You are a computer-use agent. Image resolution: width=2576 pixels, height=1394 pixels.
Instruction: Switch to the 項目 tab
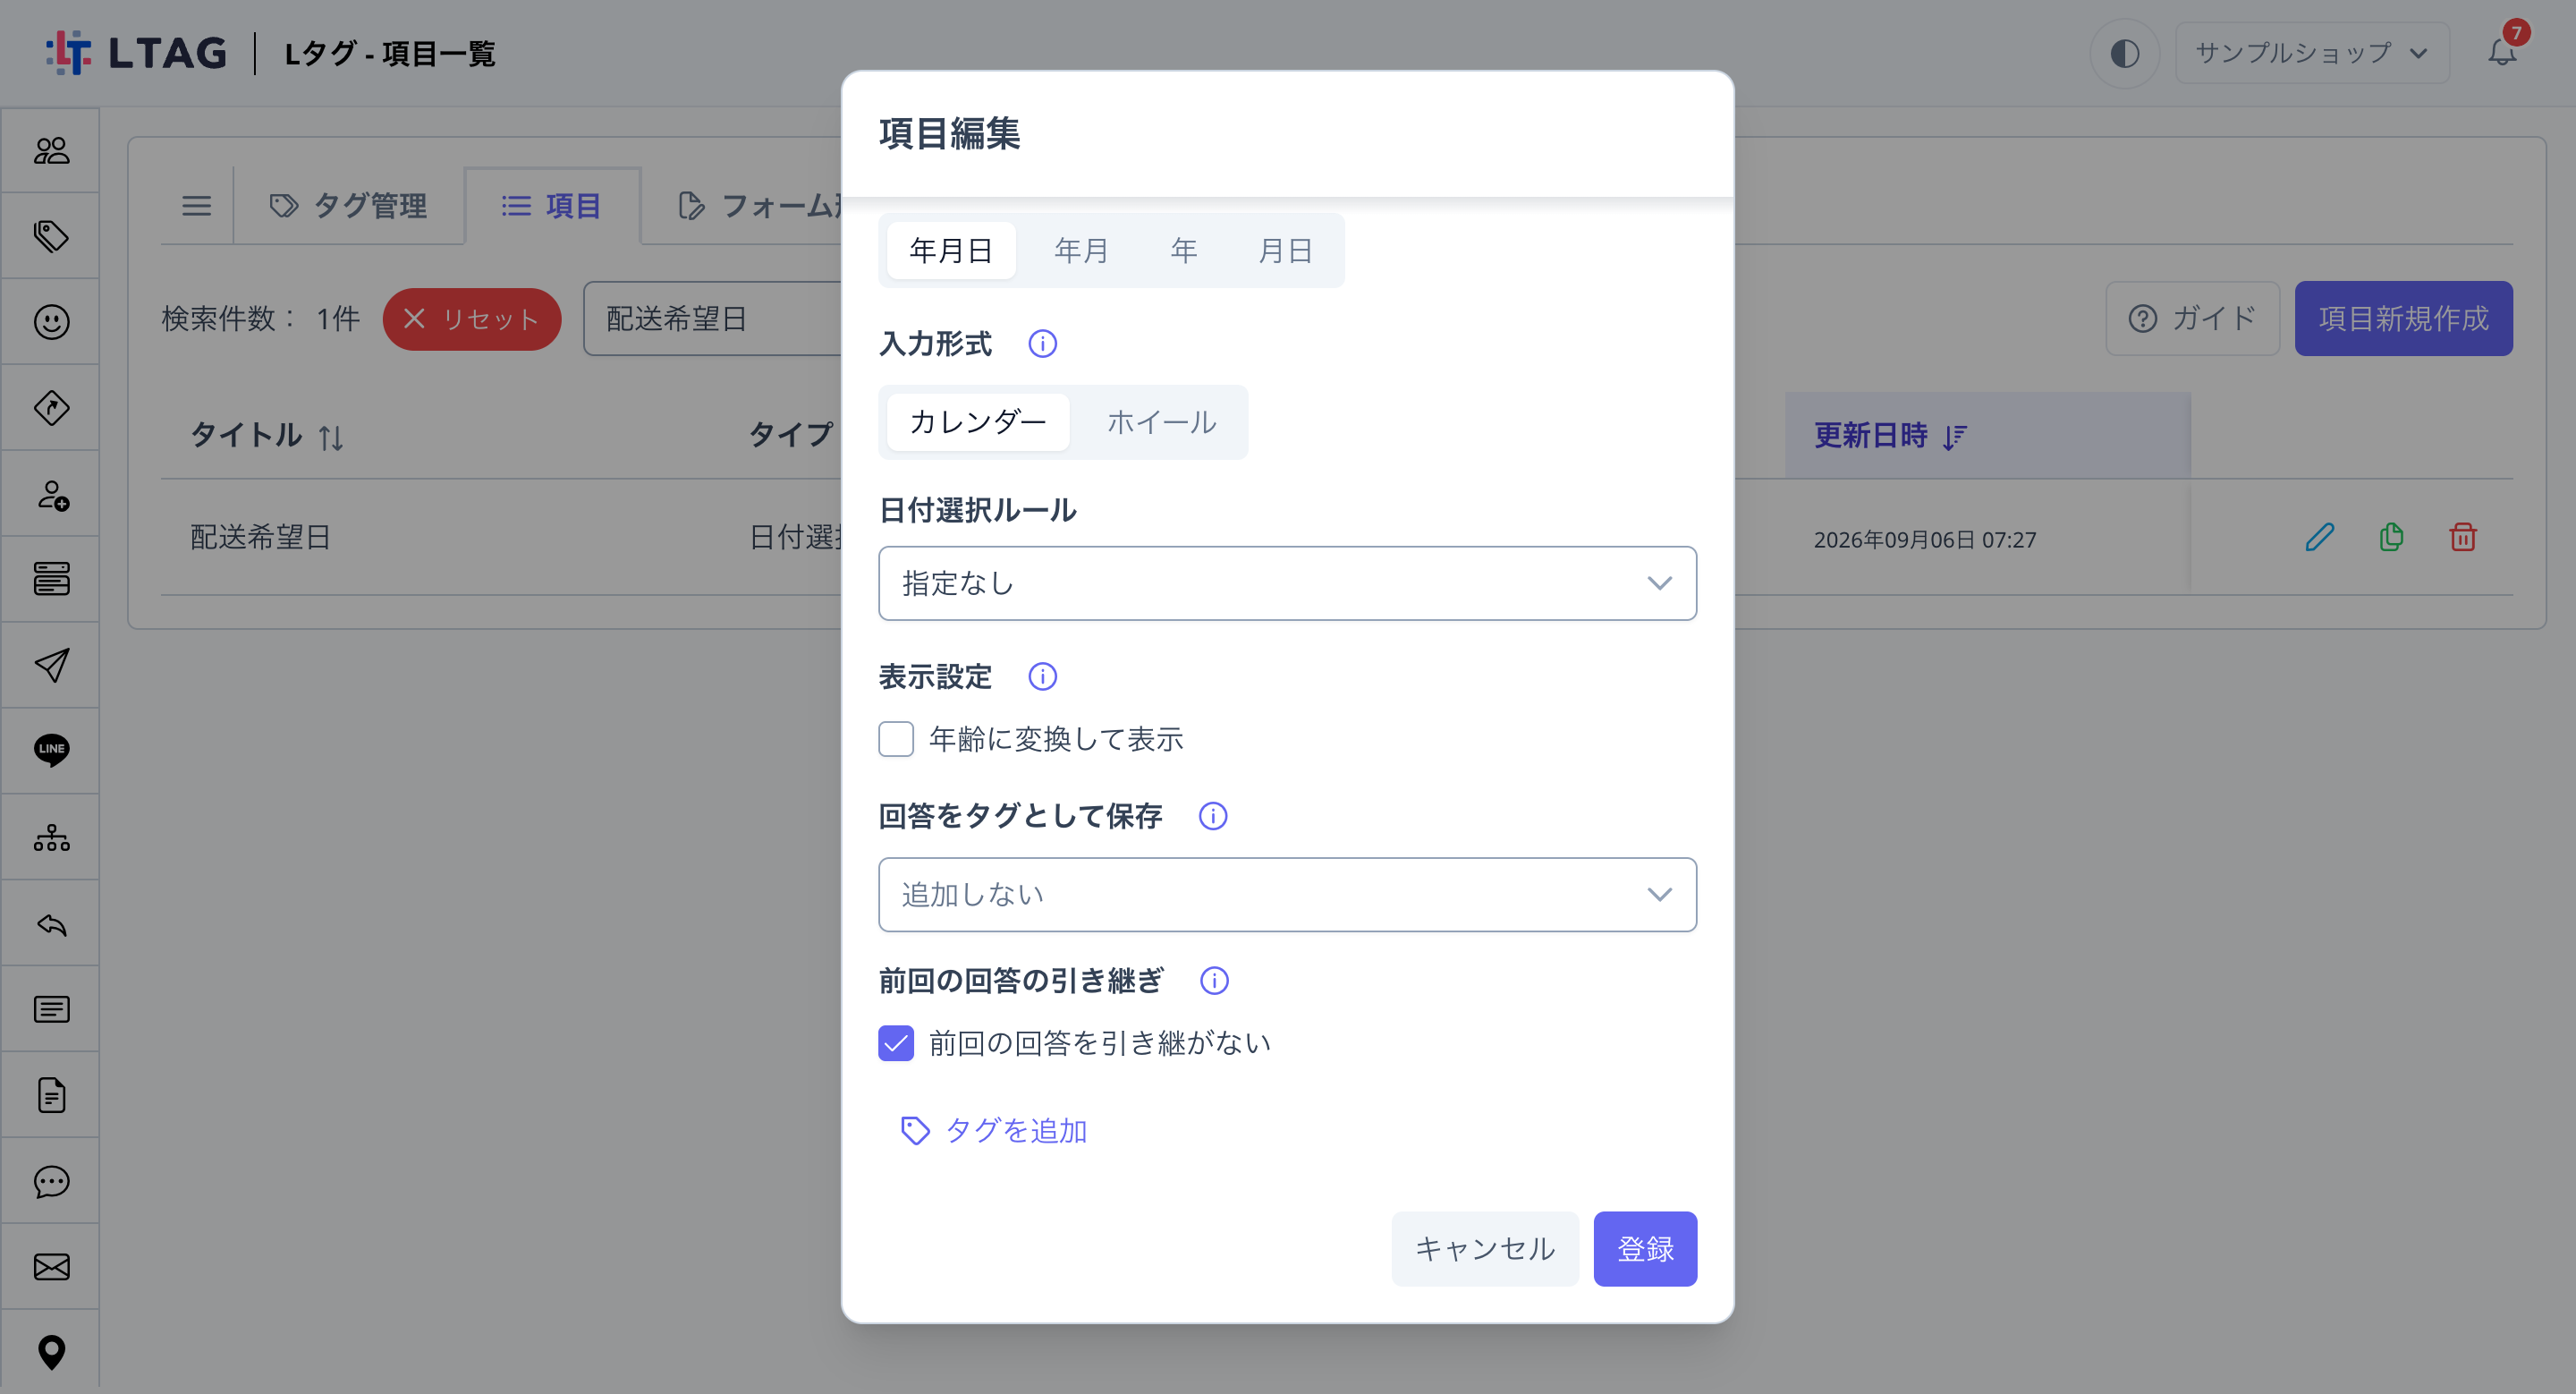coord(551,206)
